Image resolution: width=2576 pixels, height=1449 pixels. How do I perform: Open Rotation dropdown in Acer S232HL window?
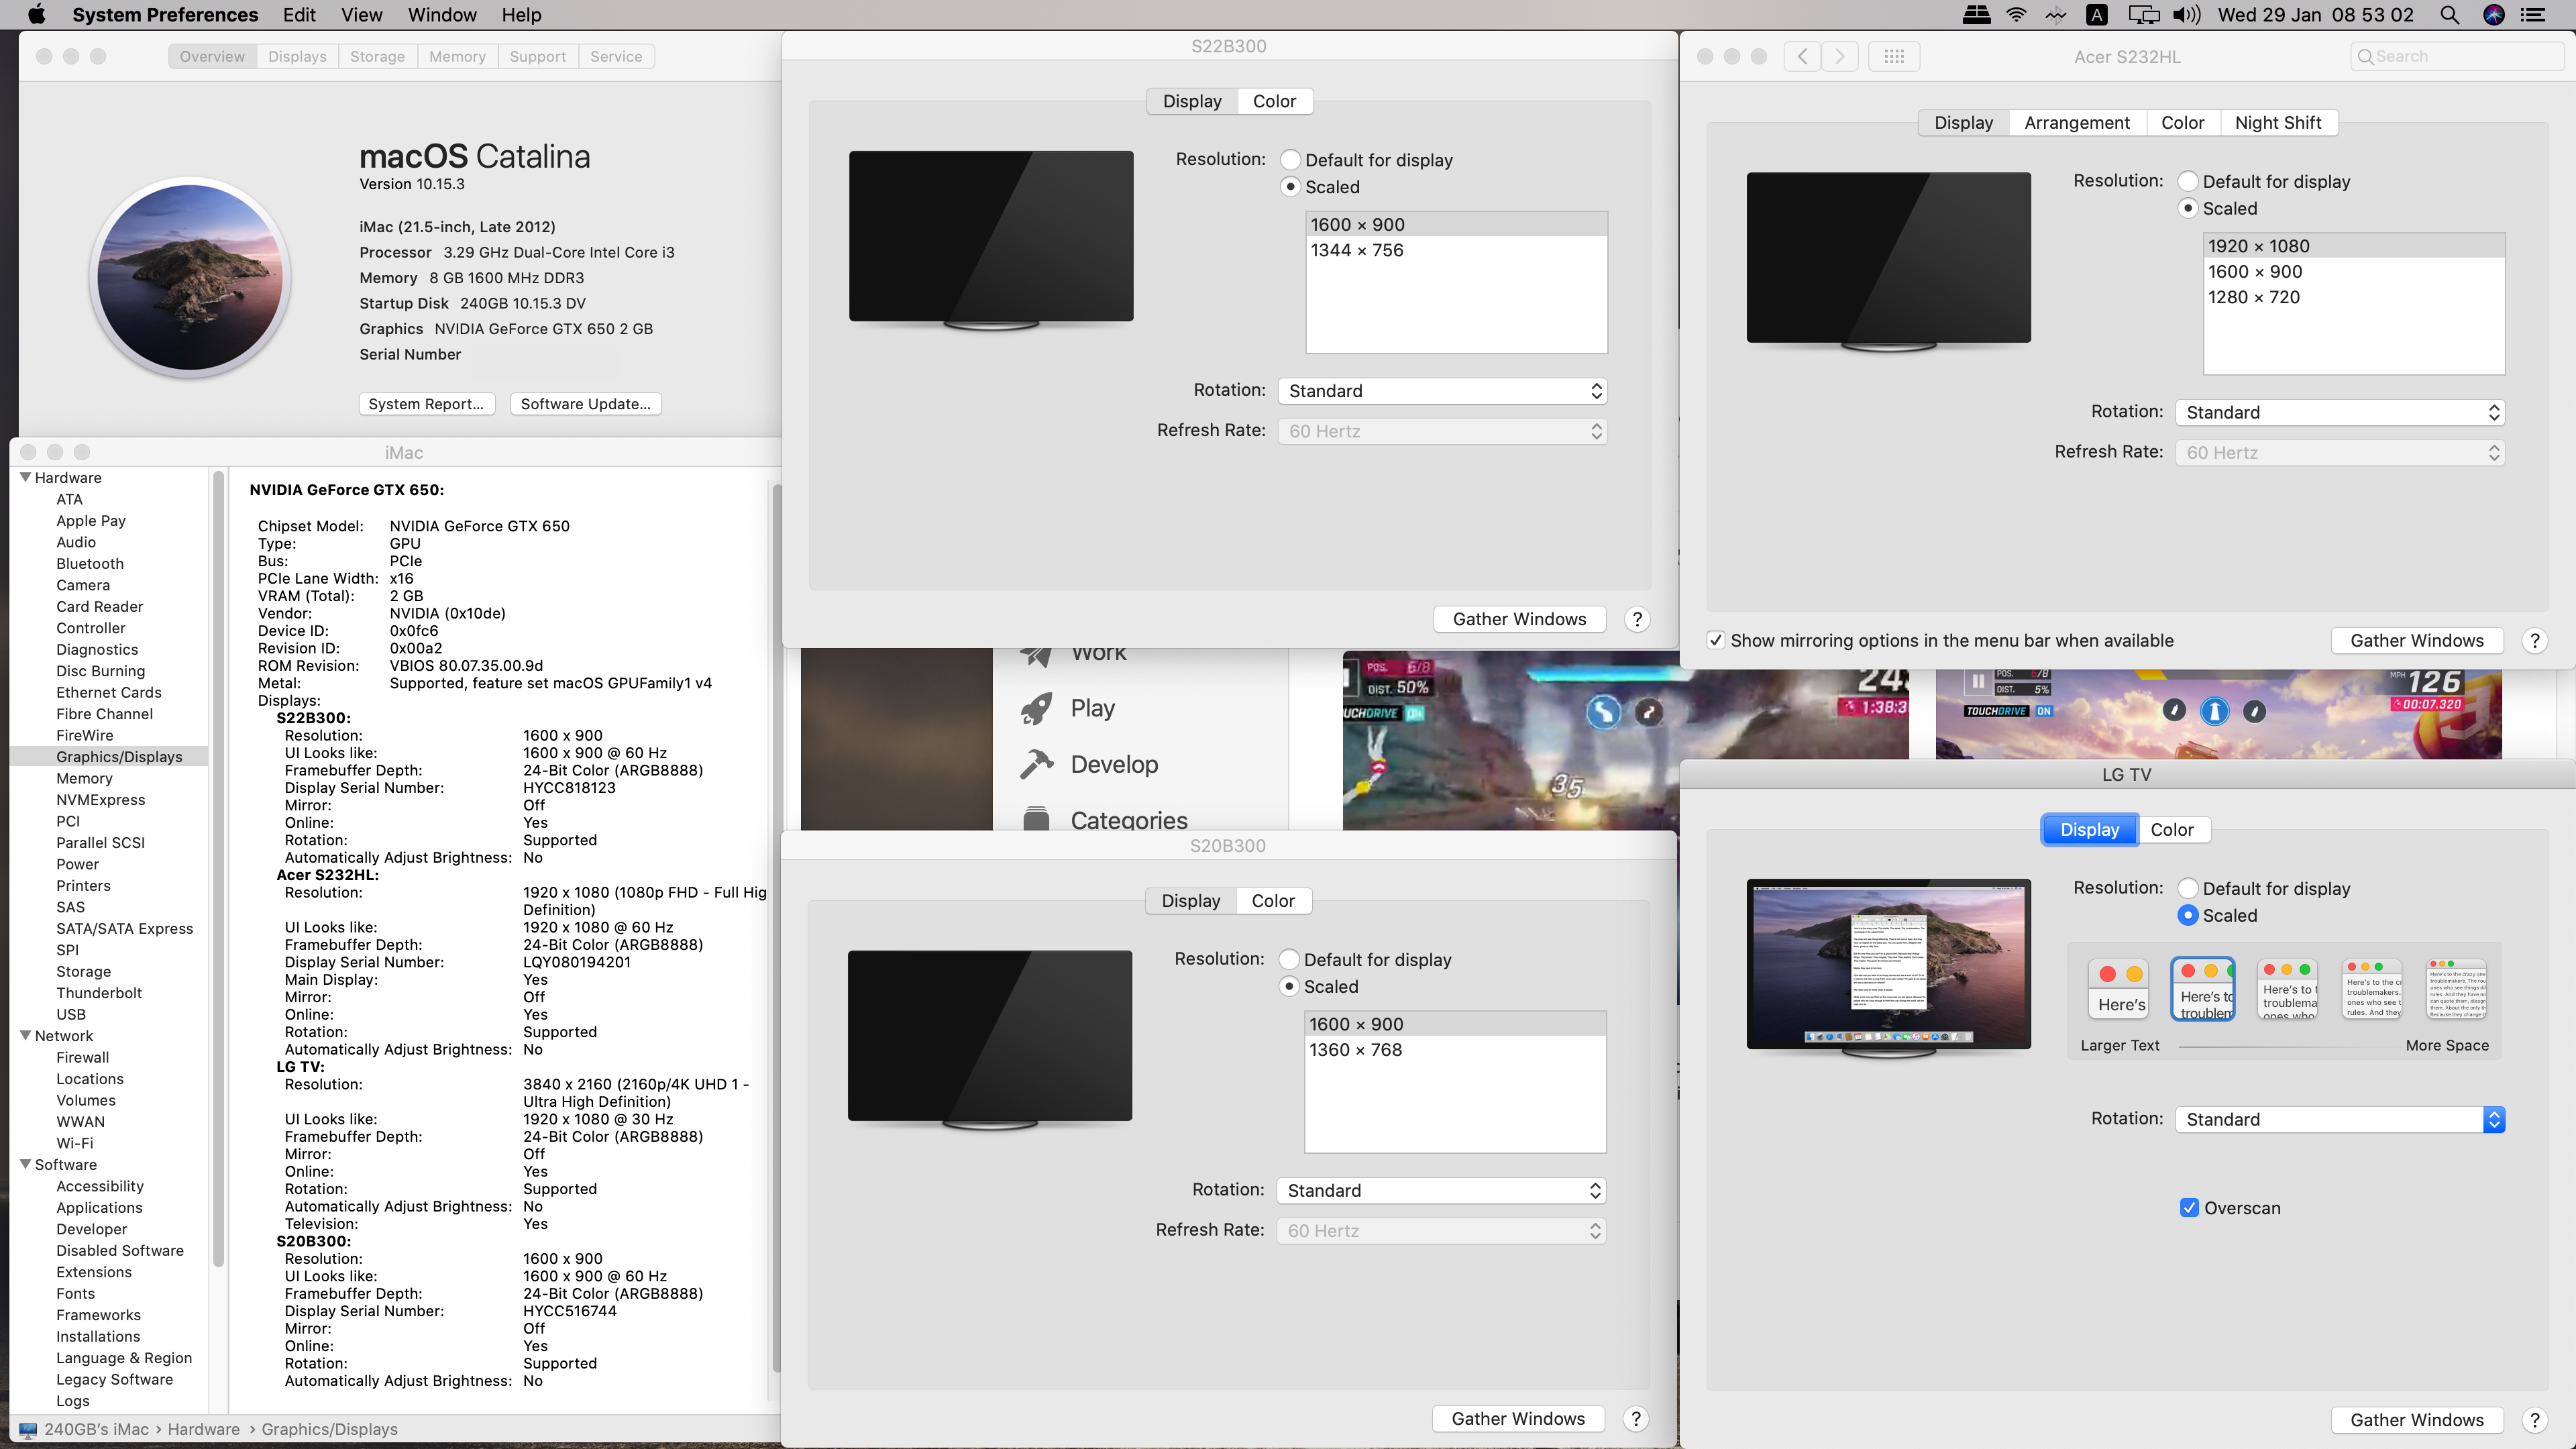[x=2340, y=412]
